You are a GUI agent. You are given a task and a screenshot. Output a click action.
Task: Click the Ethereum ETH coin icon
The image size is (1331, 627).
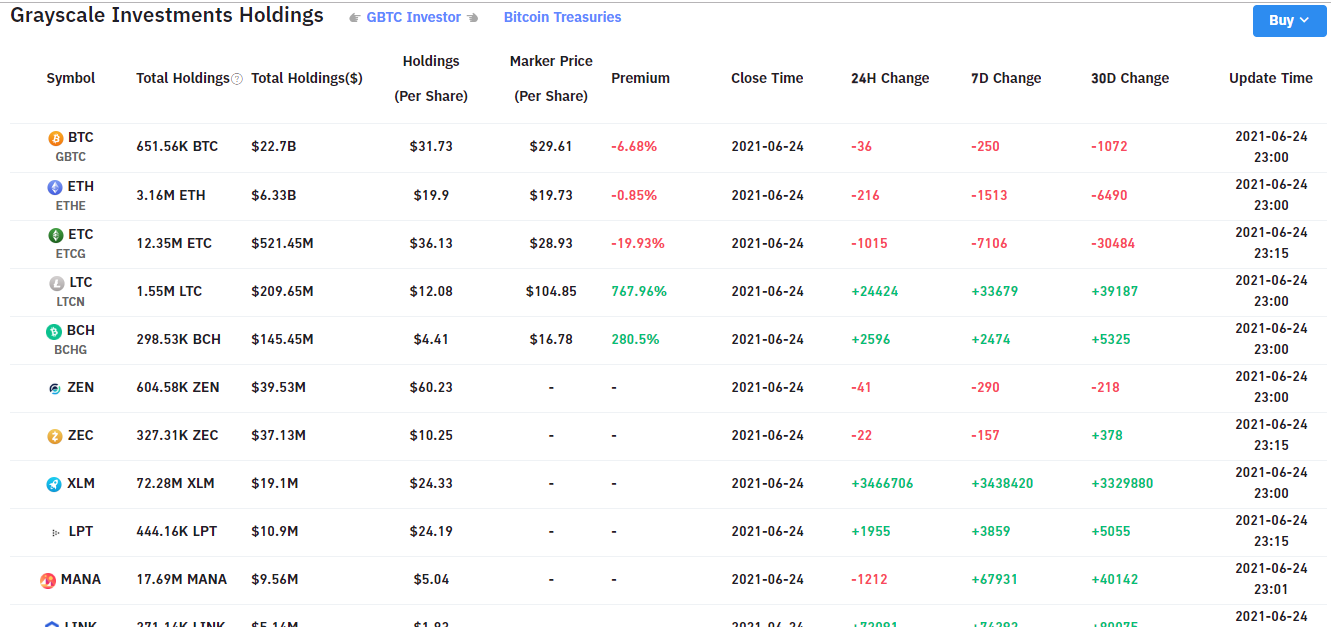(56, 187)
